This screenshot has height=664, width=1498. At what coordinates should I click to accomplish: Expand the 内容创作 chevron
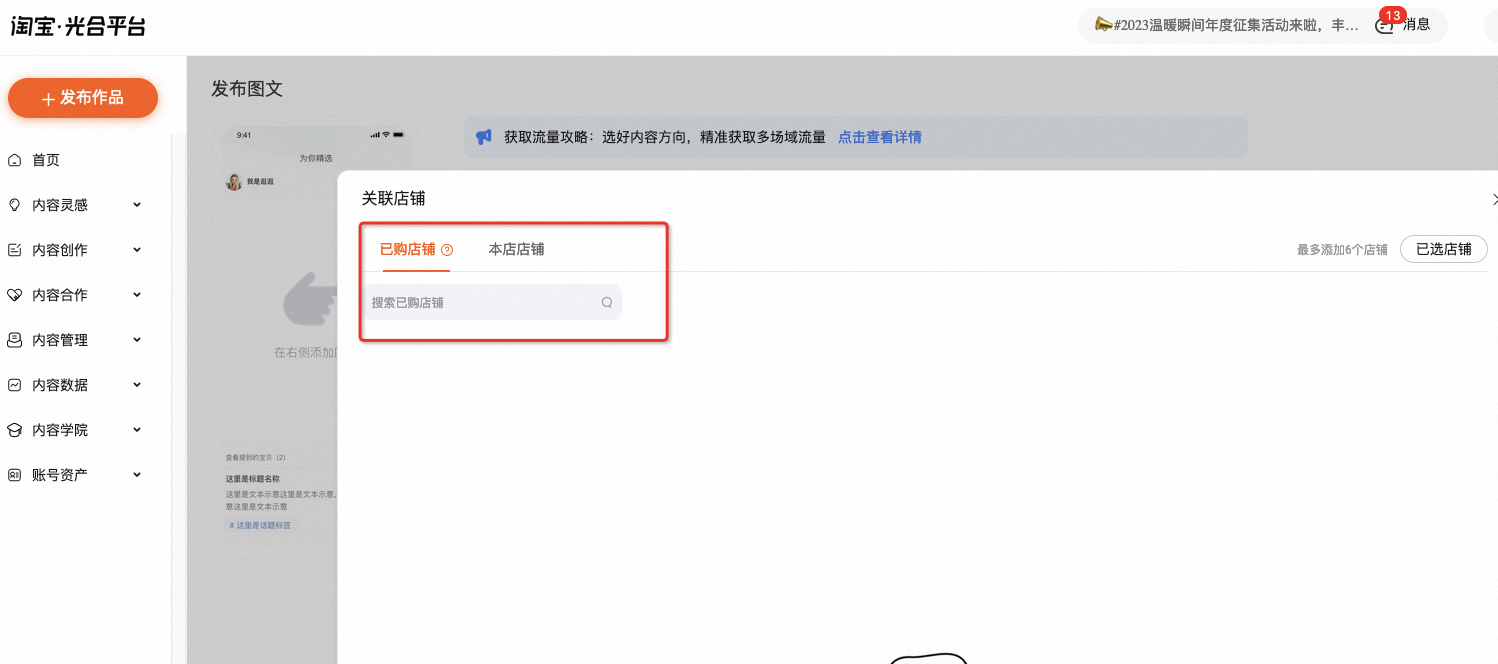137,250
